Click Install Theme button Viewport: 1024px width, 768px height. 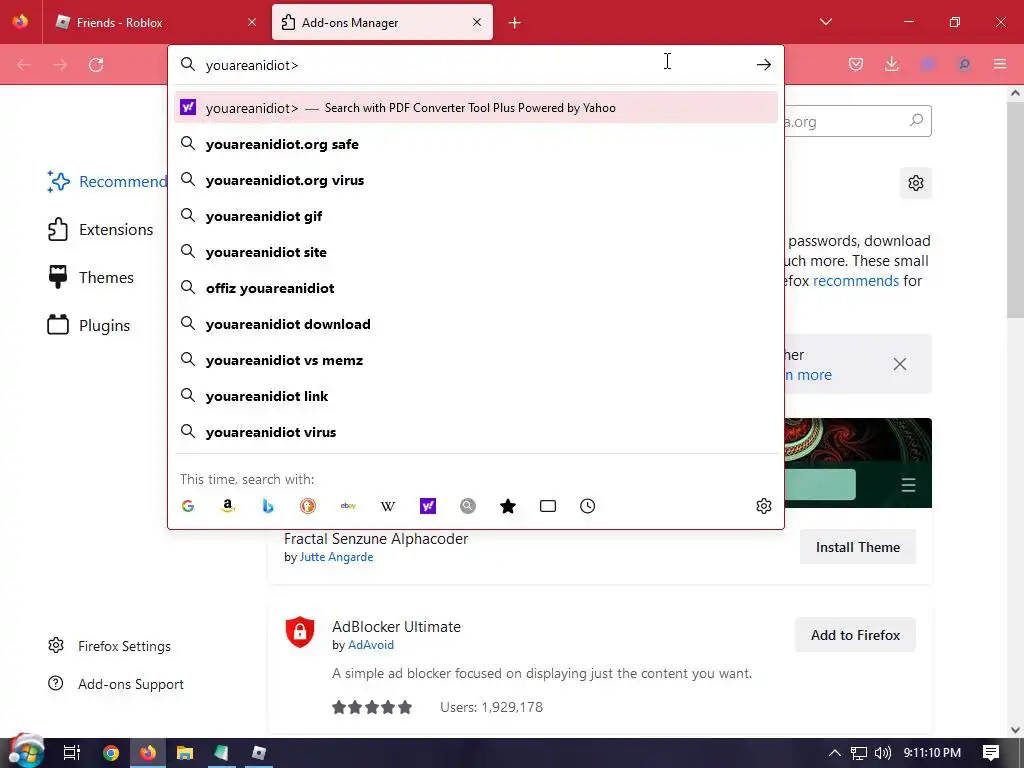857,547
